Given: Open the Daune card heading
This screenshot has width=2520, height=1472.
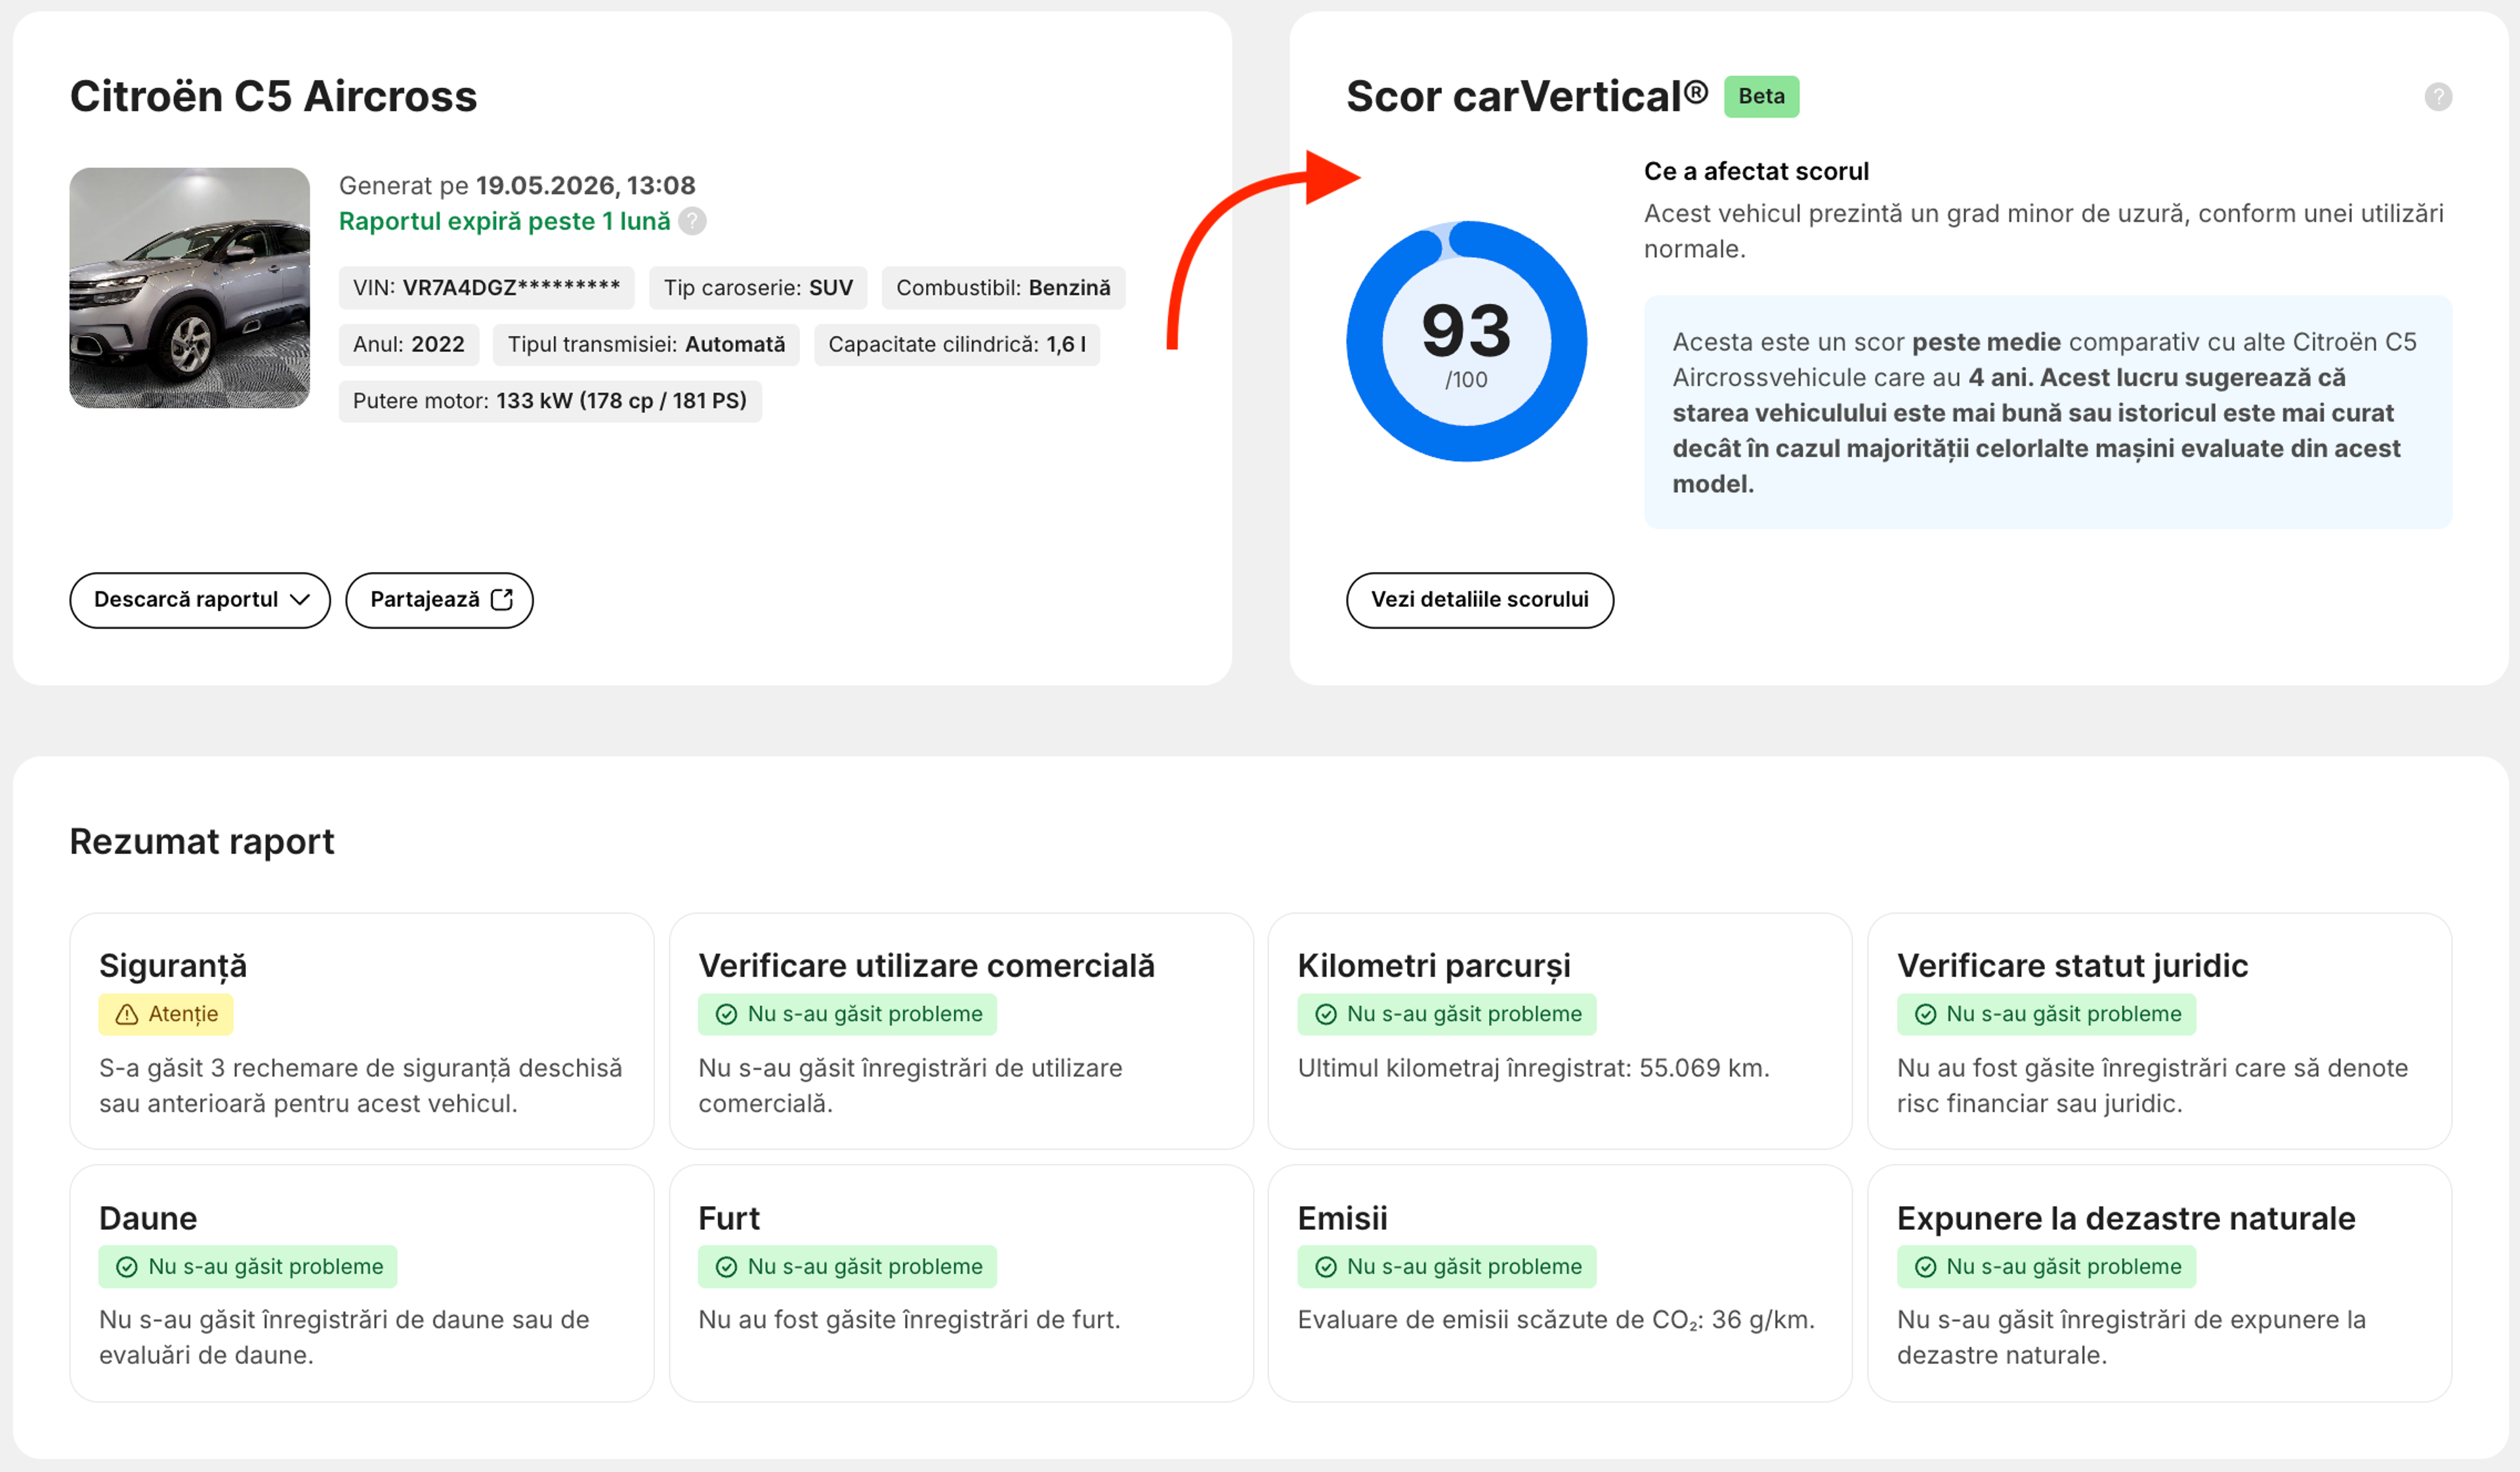Looking at the screenshot, I should (148, 1218).
